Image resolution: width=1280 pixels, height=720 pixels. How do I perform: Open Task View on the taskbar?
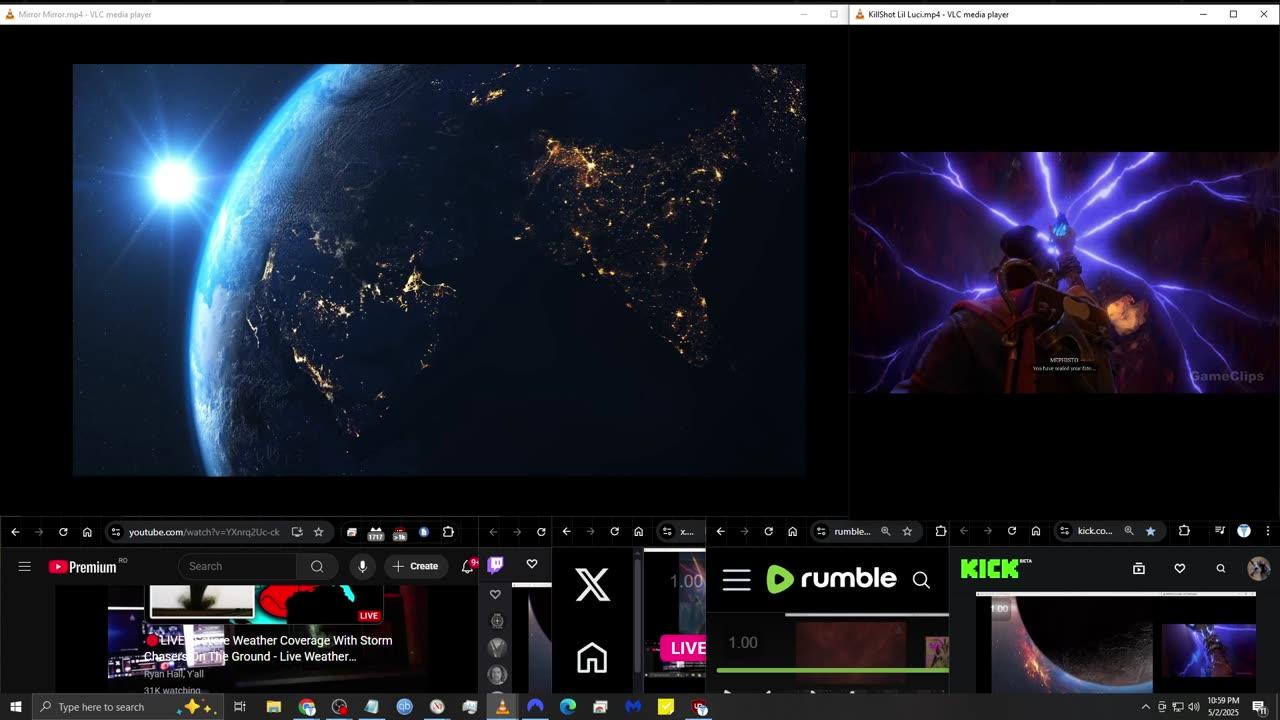240,707
